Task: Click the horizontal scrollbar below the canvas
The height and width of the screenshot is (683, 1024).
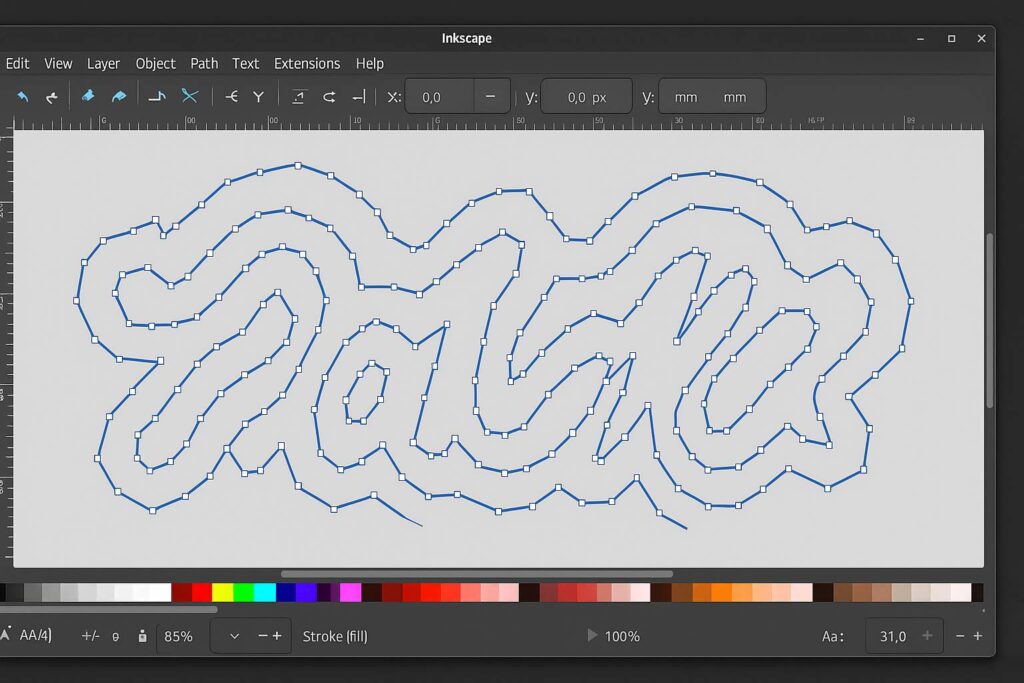Action: pyautogui.click(x=477, y=574)
